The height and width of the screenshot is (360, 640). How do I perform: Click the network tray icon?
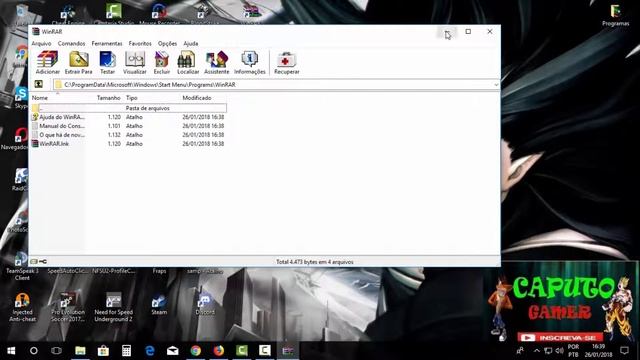coord(548,351)
